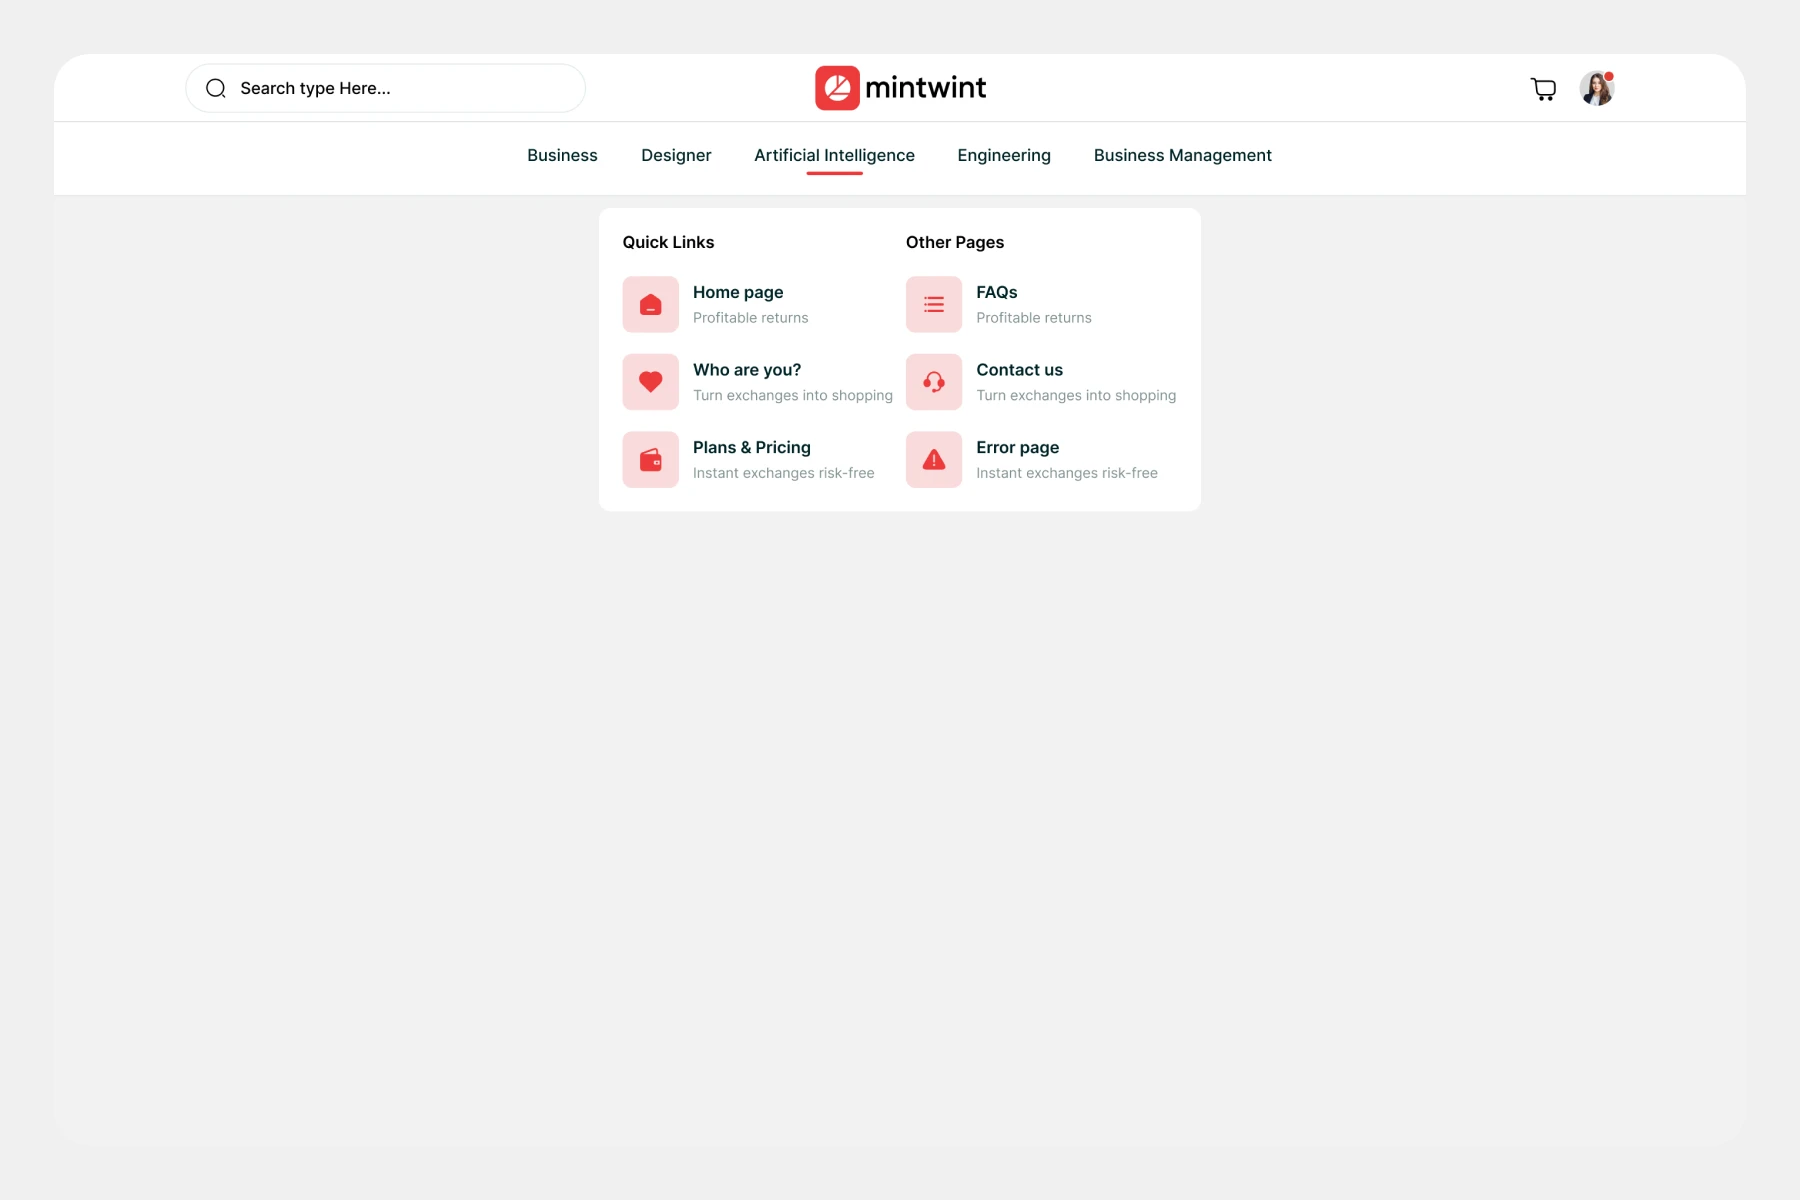Screen dimensions: 1800x1200
Task: Click the Error page warning triangle icon
Action: pyautogui.click(x=933, y=460)
